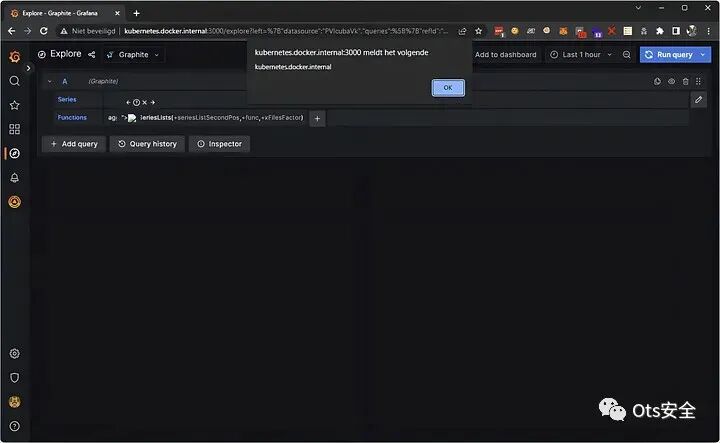Collapse query row A with its chevron
The width and height of the screenshot is (720, 443).
pos(50,81)
